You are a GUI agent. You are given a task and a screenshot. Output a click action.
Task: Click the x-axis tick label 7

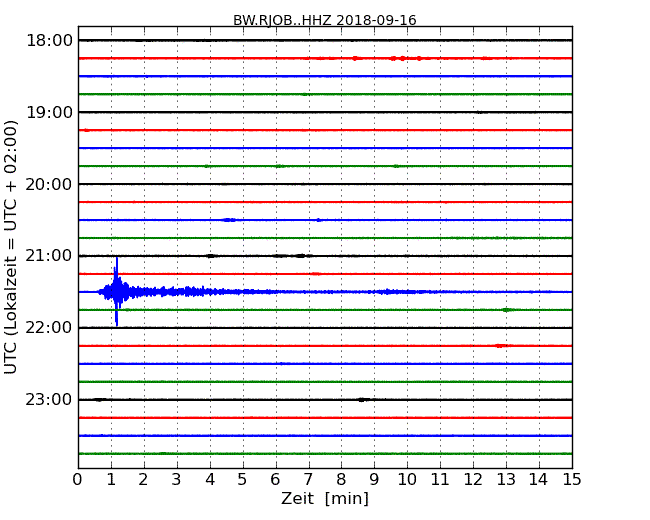[308, 480]
